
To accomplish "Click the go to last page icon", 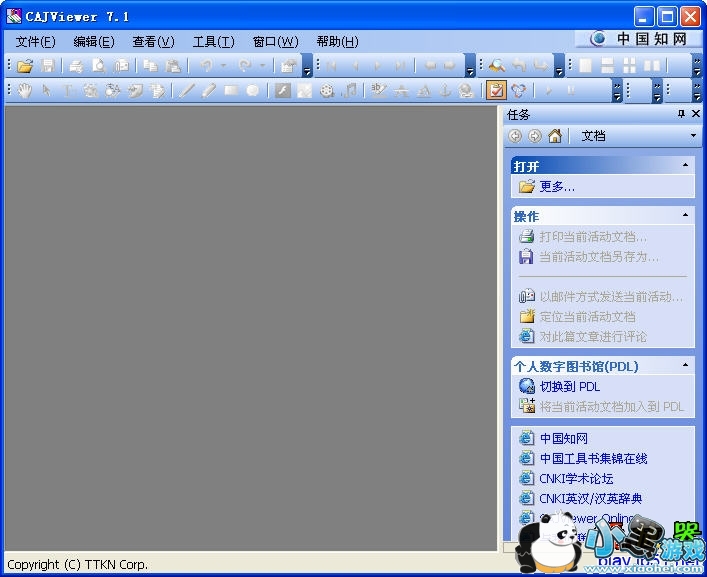I will (x=399, y=66).
